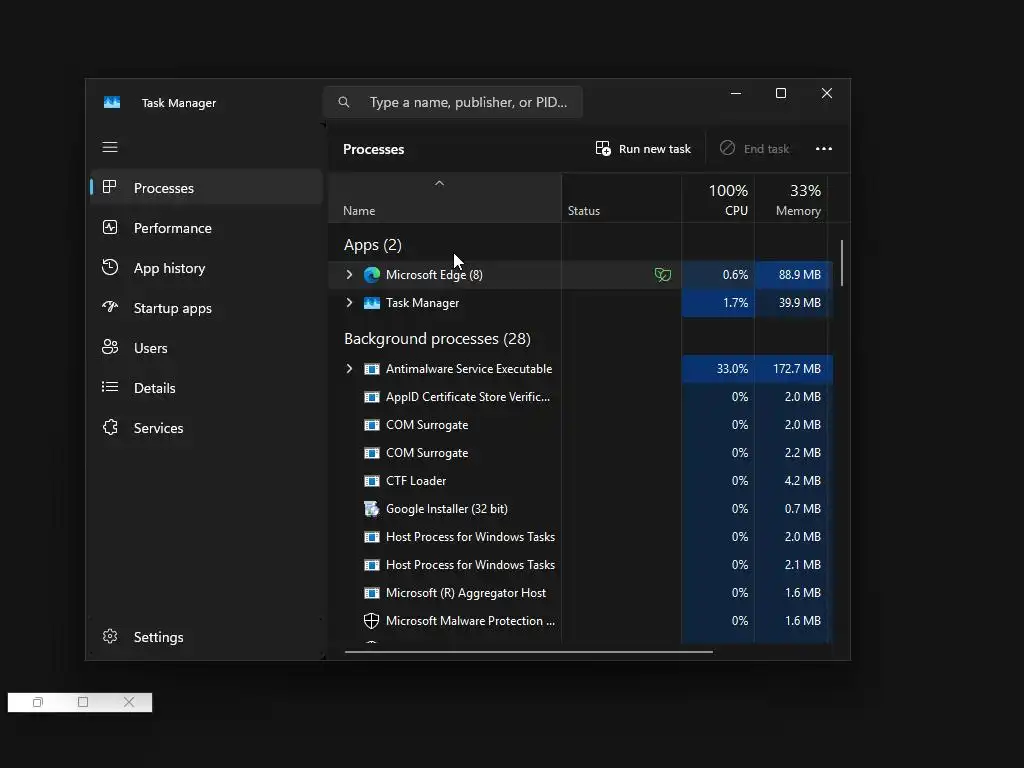
Task: Open the Processes page
Action: 206,187
